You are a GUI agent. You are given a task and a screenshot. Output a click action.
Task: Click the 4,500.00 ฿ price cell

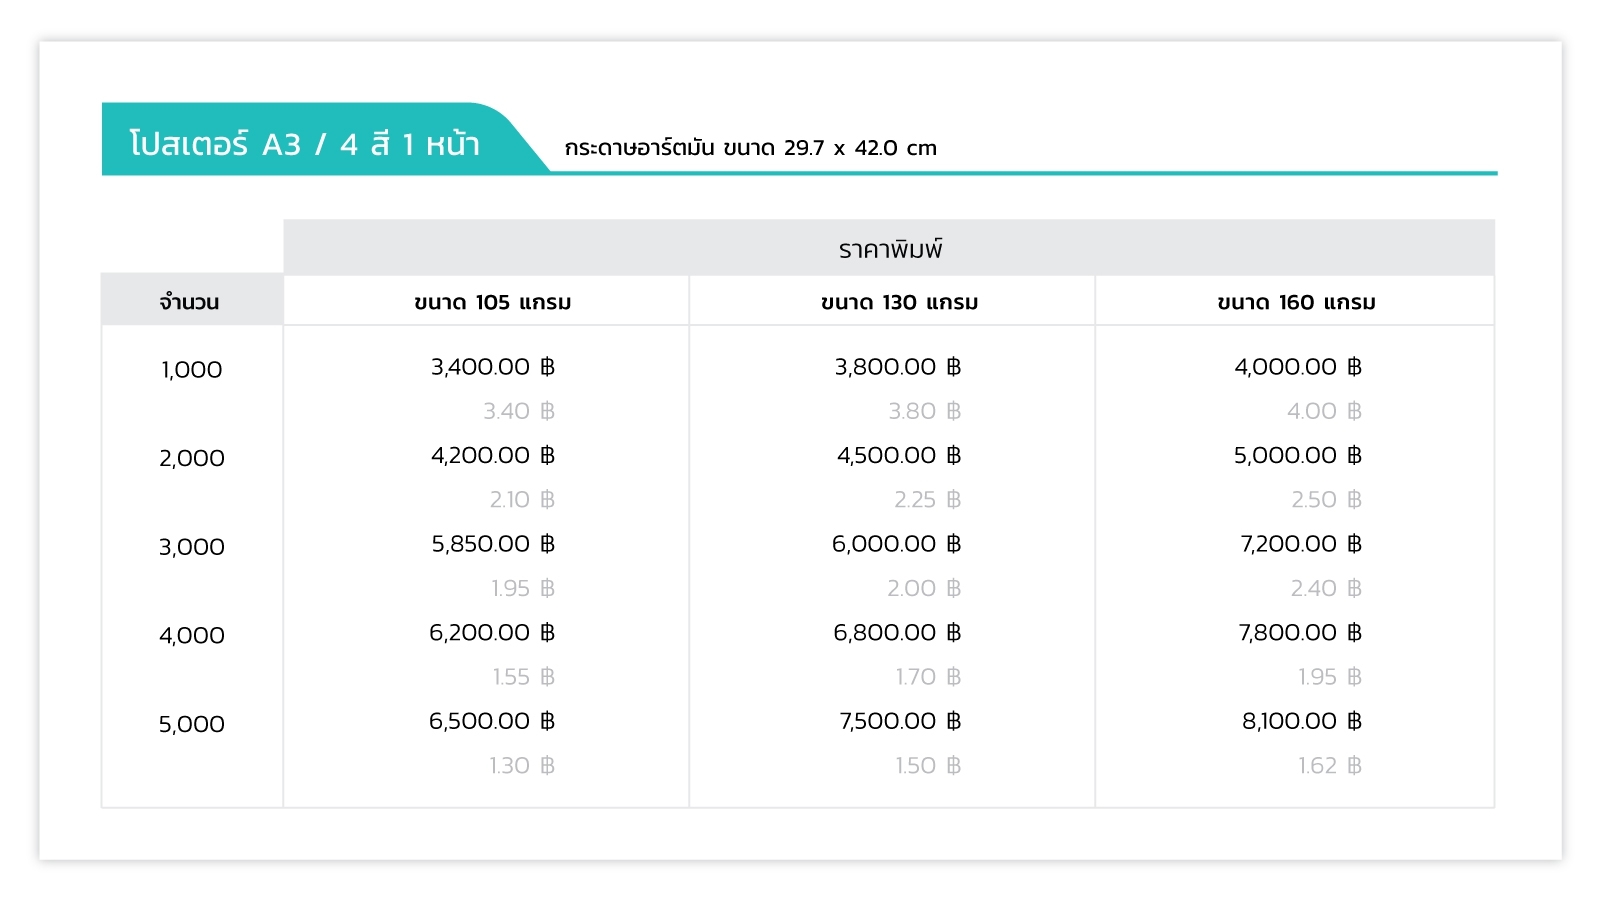pos(899,455)
